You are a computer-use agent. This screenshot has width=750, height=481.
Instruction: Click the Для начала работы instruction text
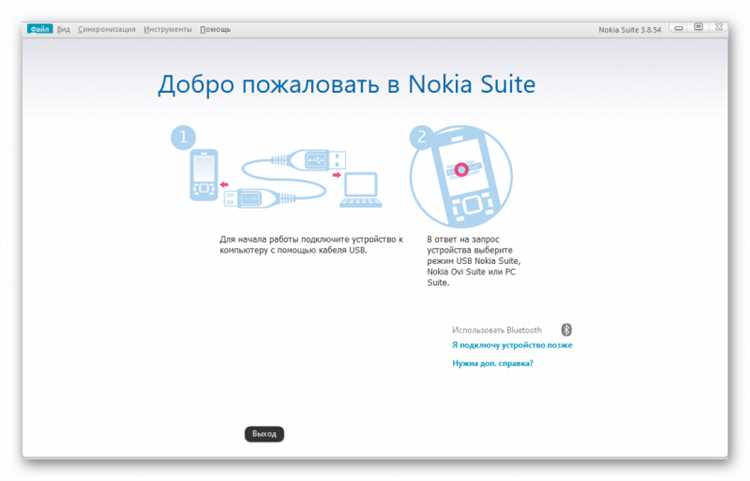pos(311,244)
